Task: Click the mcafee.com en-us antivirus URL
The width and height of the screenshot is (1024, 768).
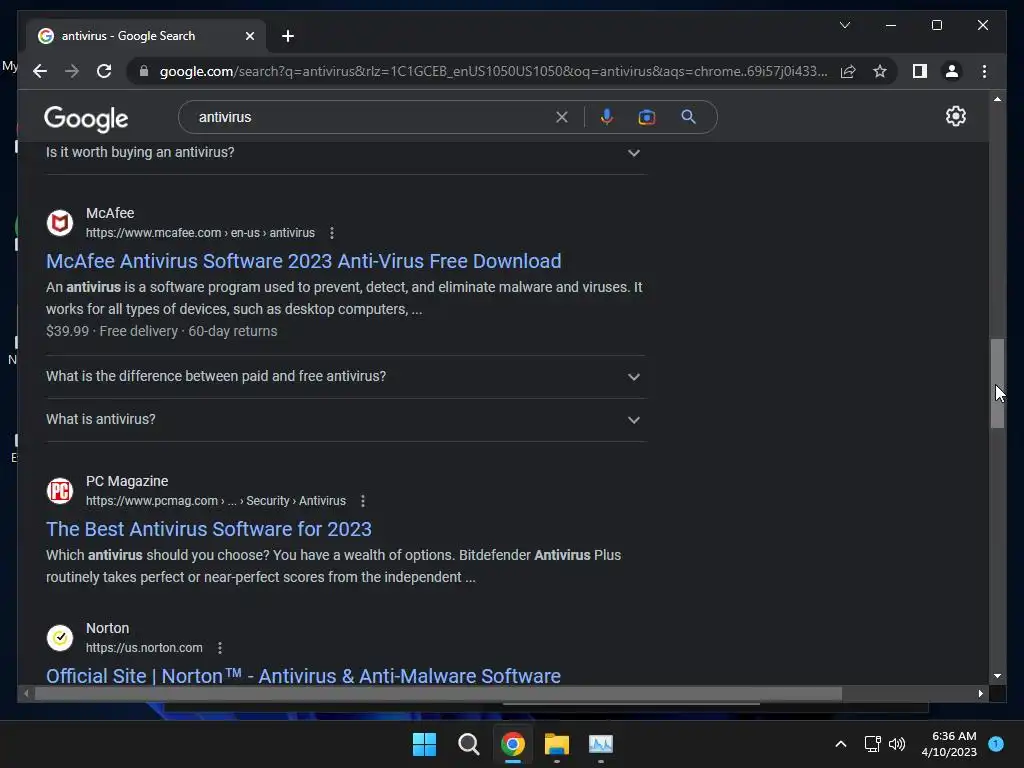Action: pos(200,232)
